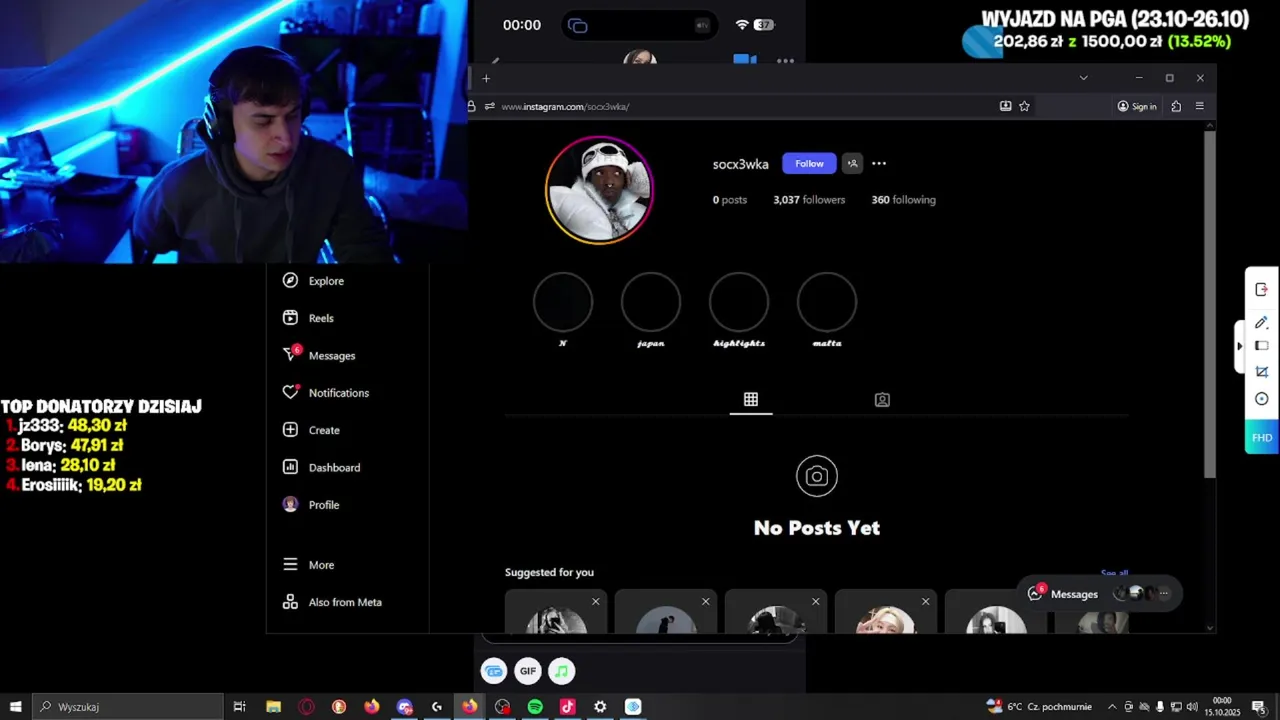The image size is (1280, 720).
Task: Click site permissions icon beside URL
Action: pos(490,106)
